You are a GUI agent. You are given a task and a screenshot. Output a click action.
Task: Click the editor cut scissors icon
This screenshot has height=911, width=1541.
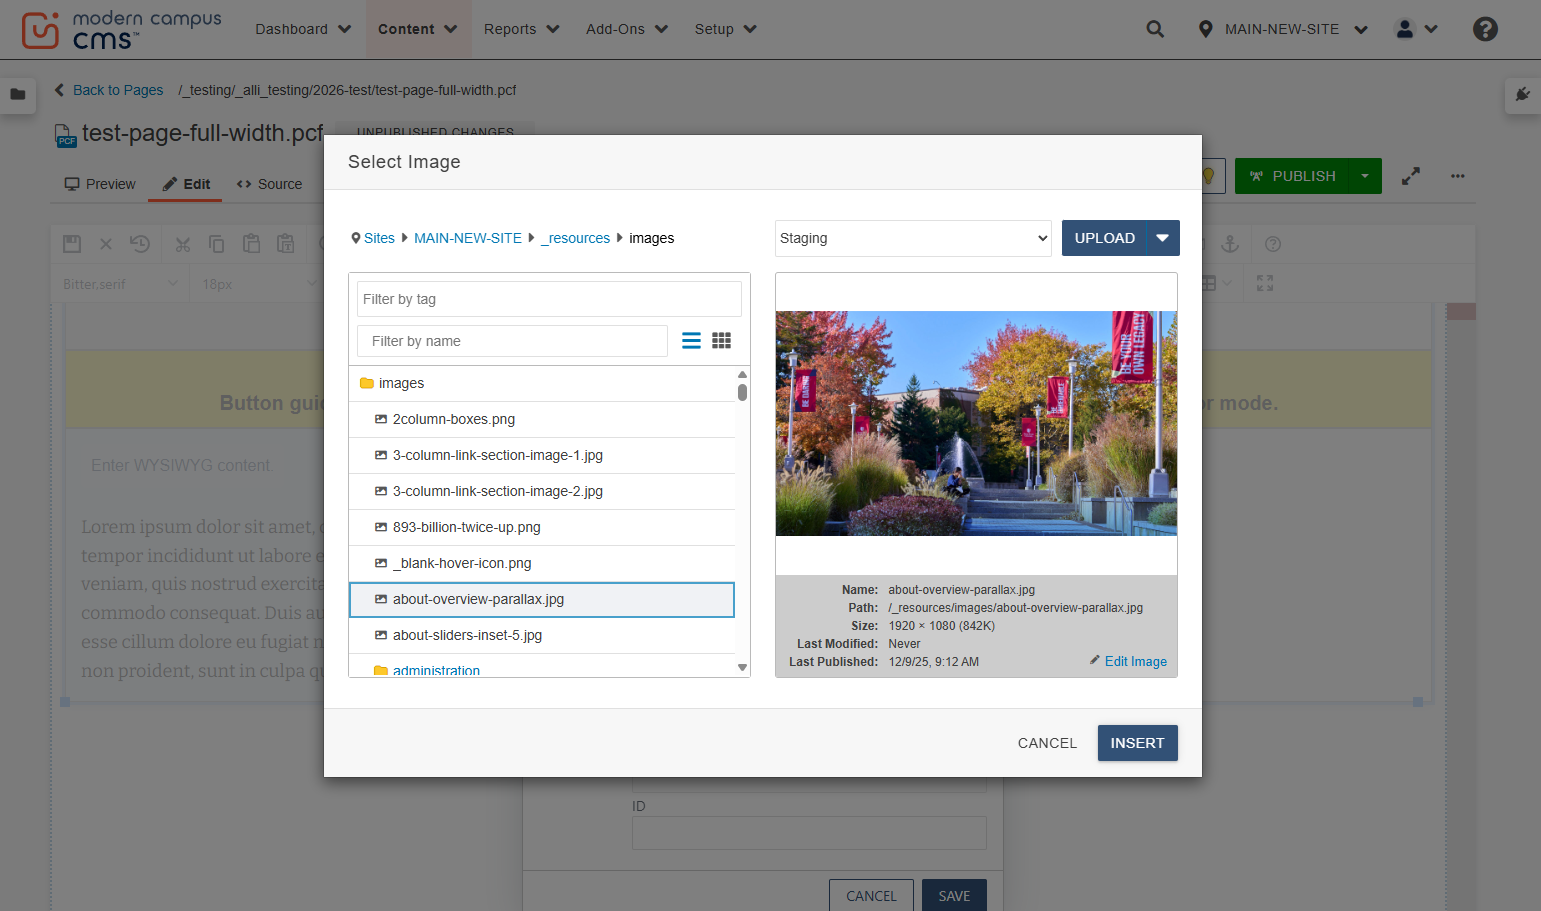coord(183,244)
